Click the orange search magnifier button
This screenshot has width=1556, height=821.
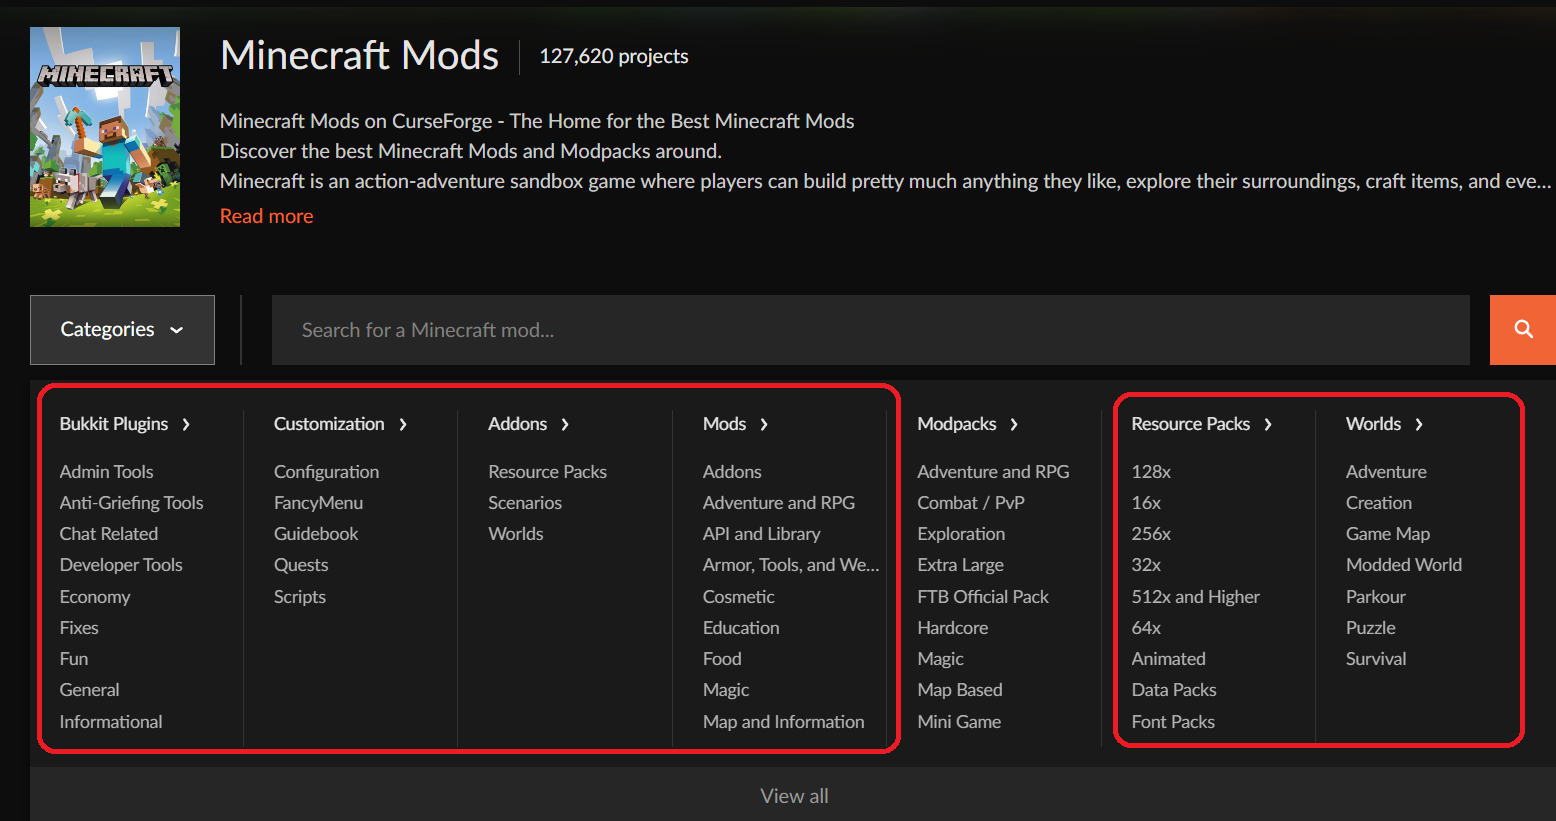click(1522, 329)
